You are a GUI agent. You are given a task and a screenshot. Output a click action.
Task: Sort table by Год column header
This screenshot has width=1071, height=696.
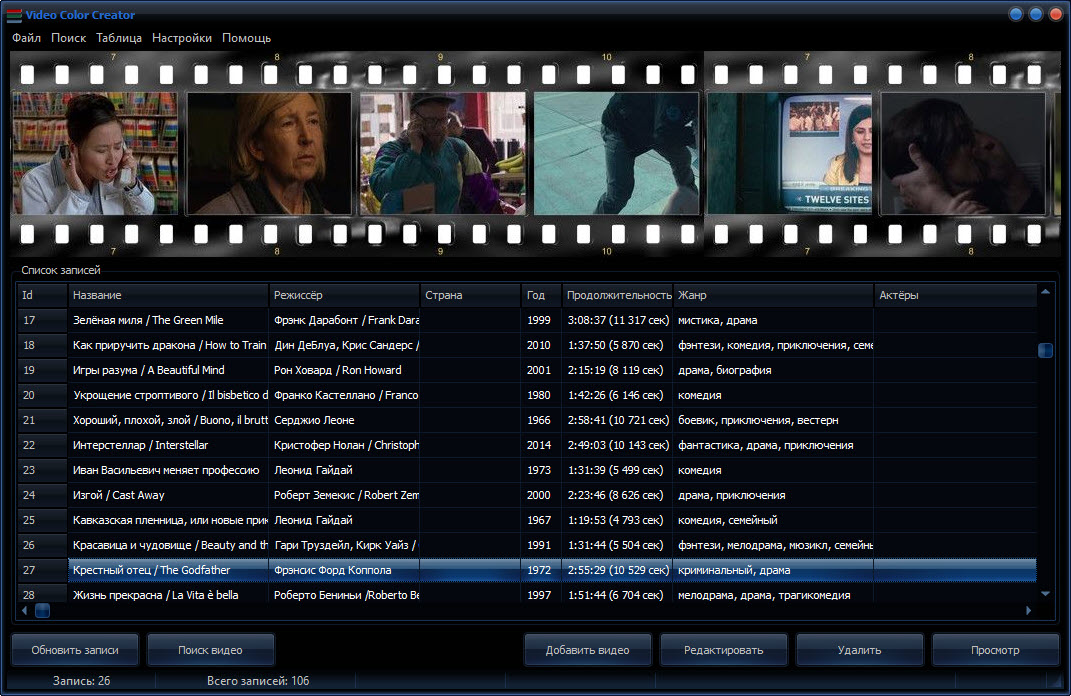(542, 295)
